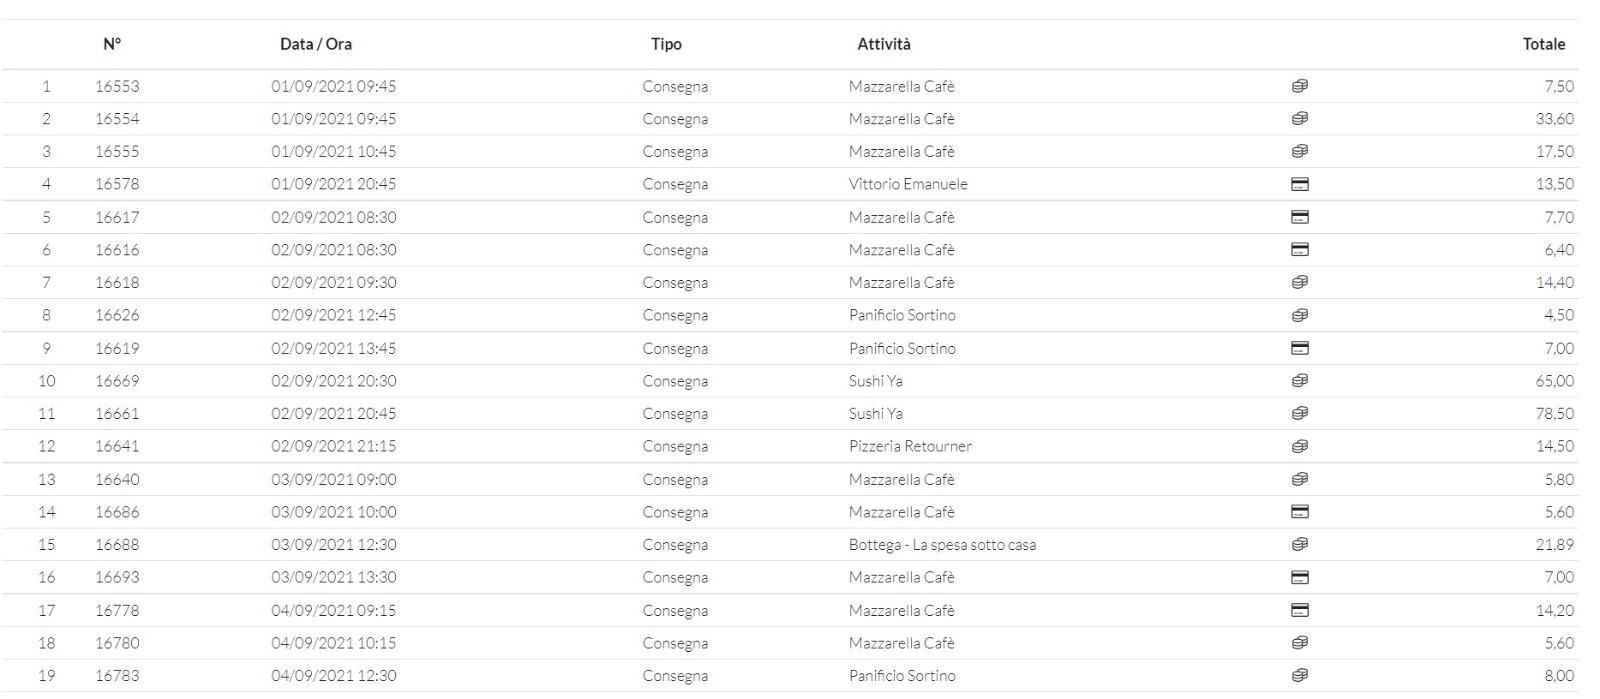Click the Attività column header
1600x699 pixels.
[883, 44]
